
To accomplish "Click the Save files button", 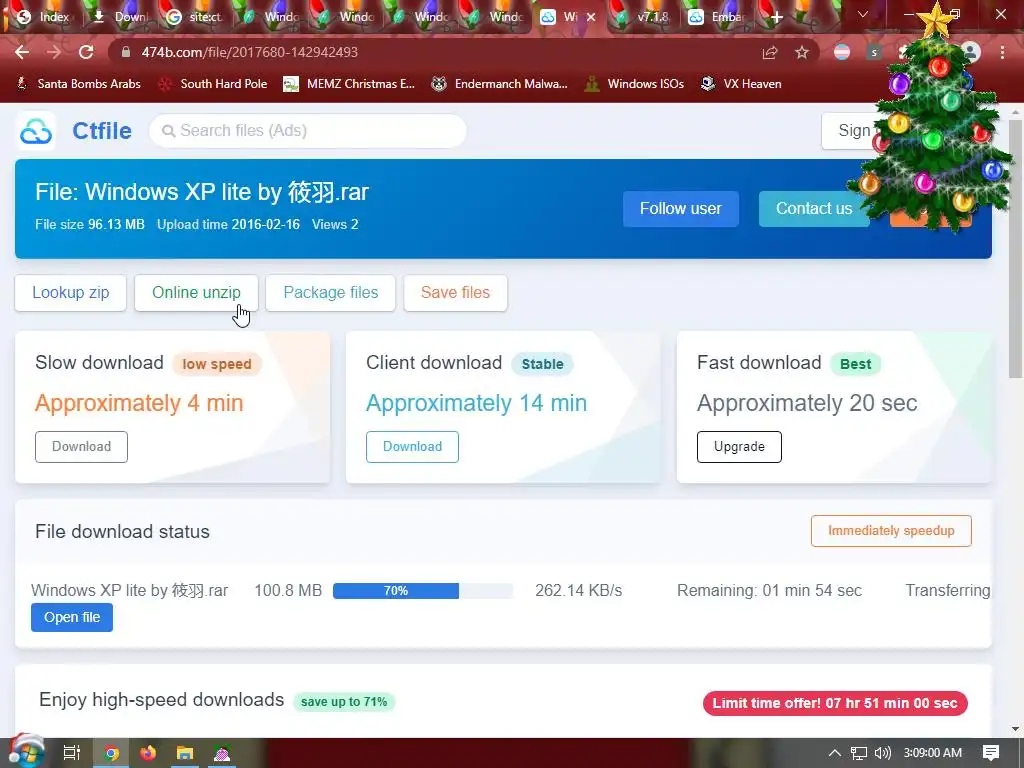I will pos(455,293).
